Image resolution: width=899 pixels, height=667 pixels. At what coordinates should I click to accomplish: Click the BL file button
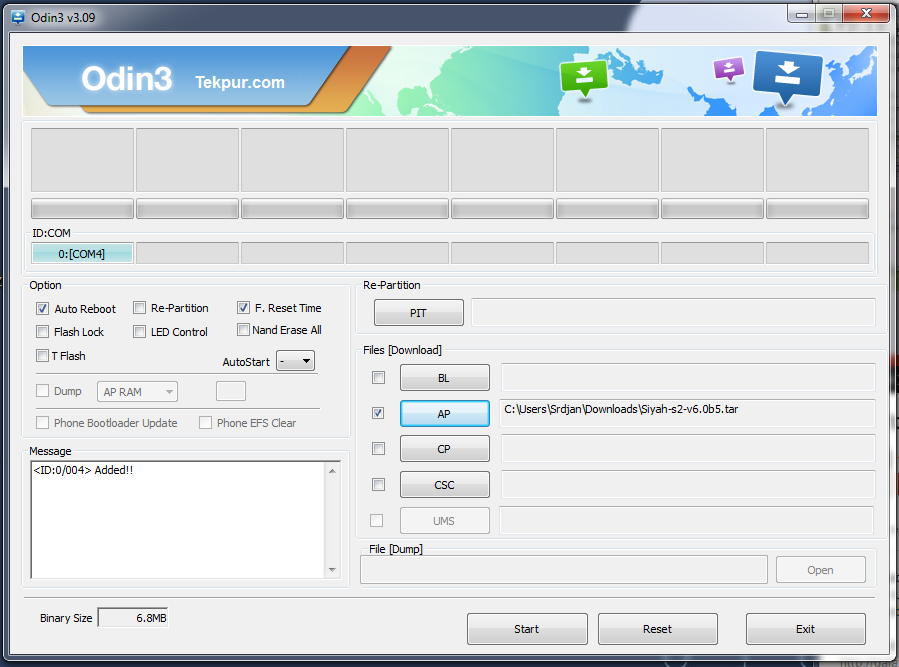click(x=444, y=378)
